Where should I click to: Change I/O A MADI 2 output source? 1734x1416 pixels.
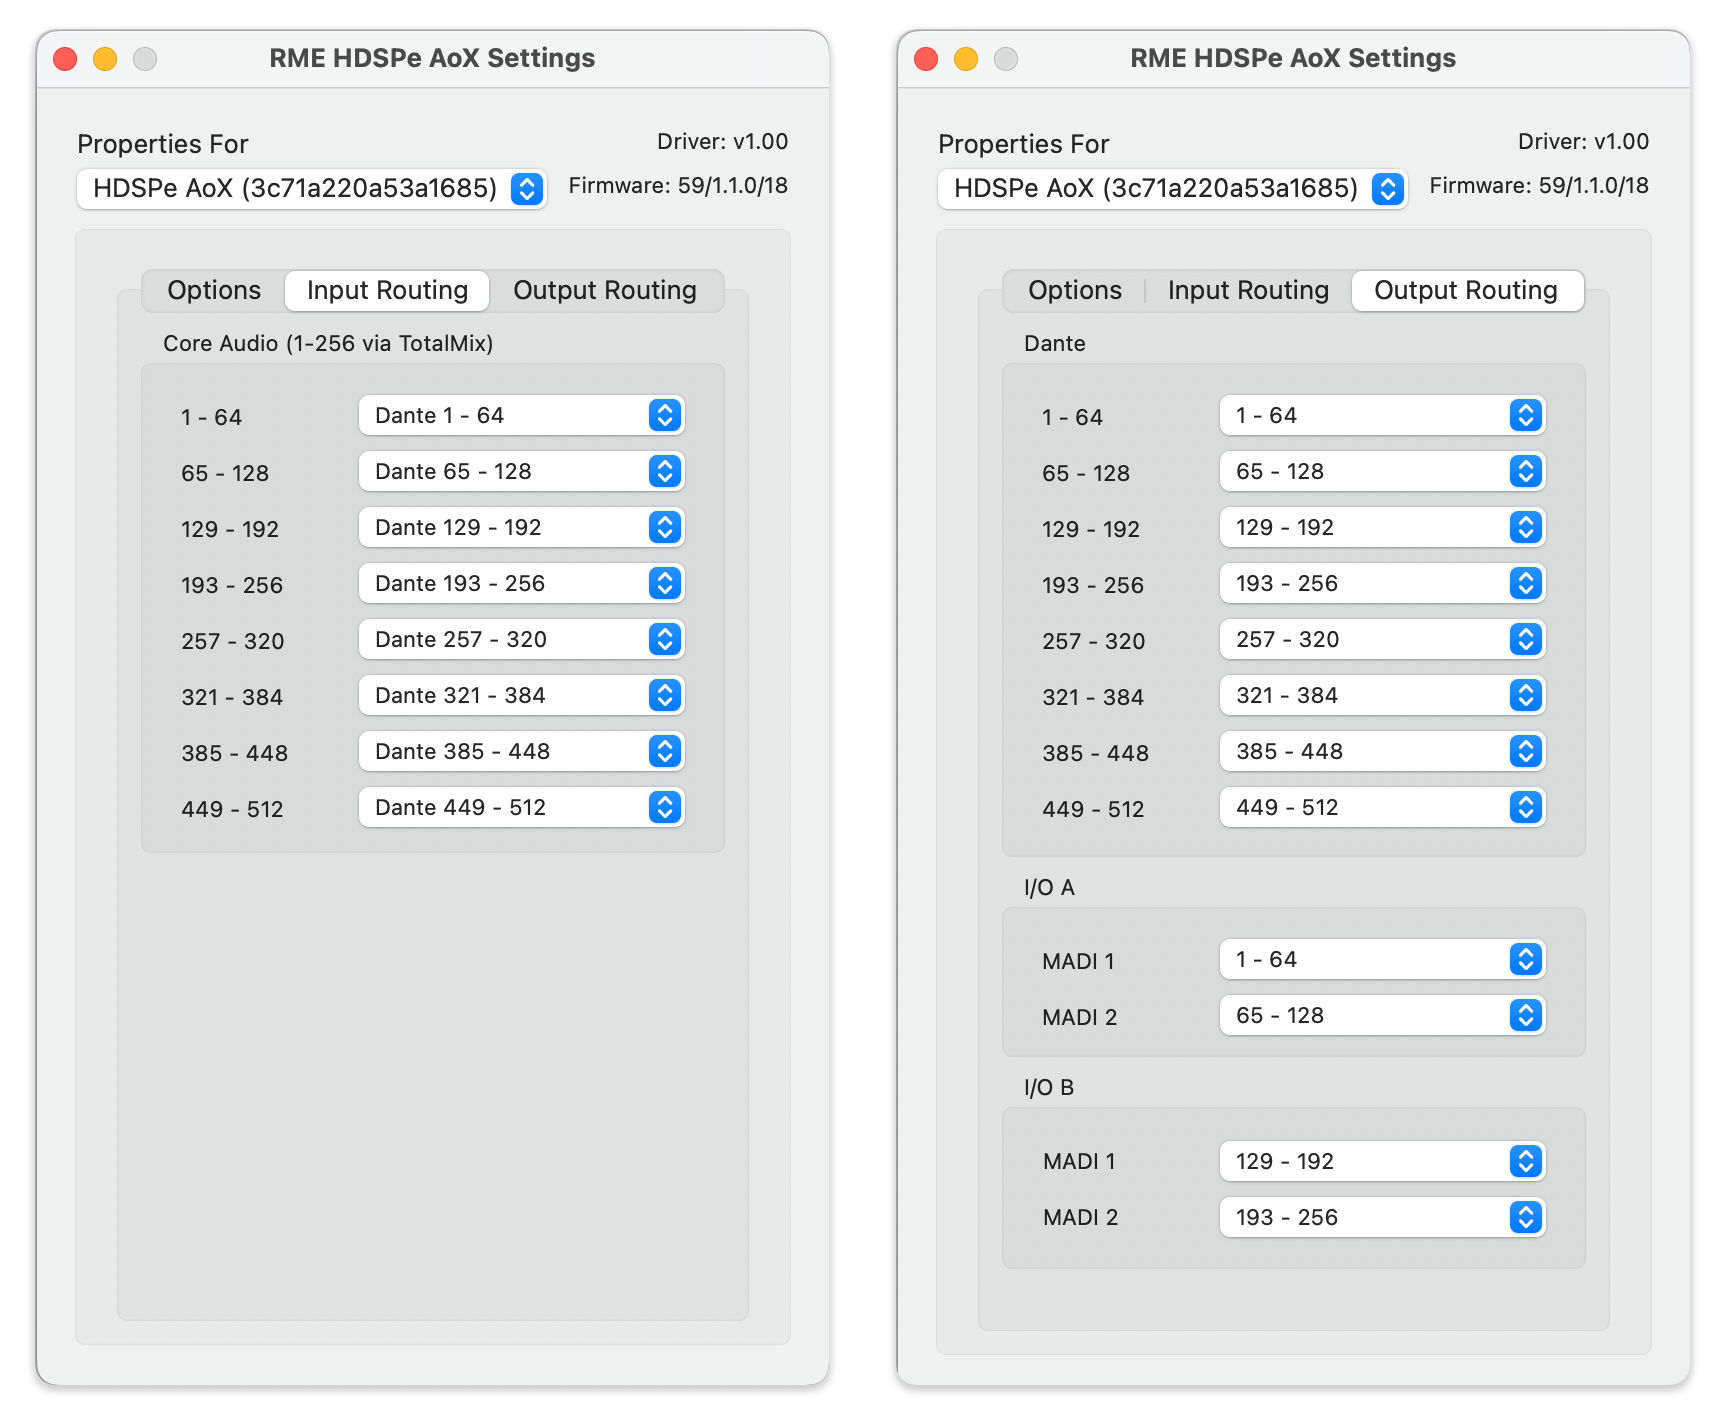(1382, 1016)
